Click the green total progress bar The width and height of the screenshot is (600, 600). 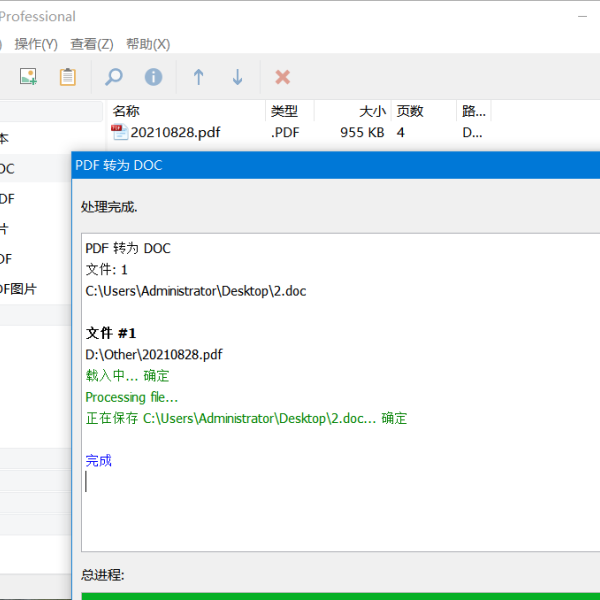click(341, 596)
